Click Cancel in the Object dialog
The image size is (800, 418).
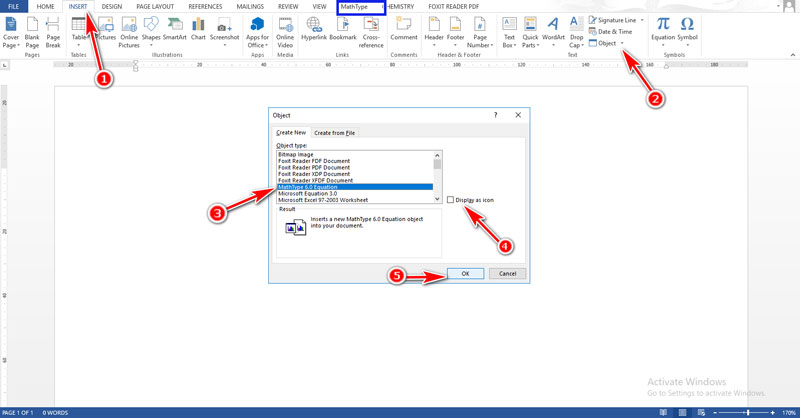507,274
